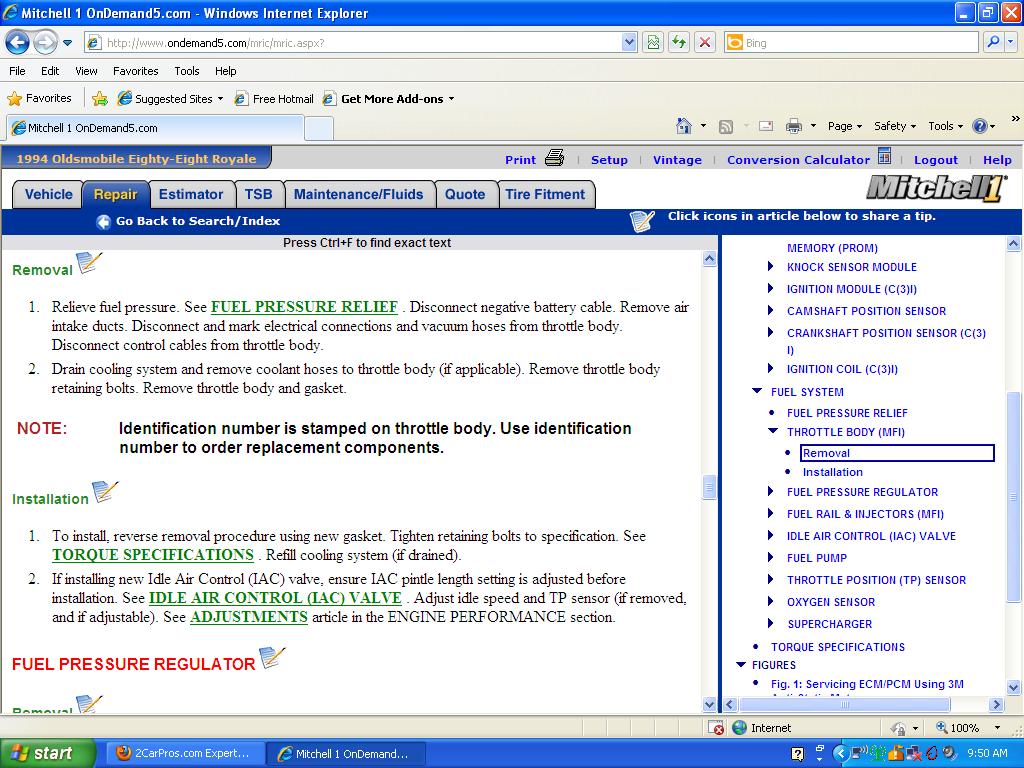Click the Setup link
Viewport: 1024px width, 768px height.
point(609,160)
